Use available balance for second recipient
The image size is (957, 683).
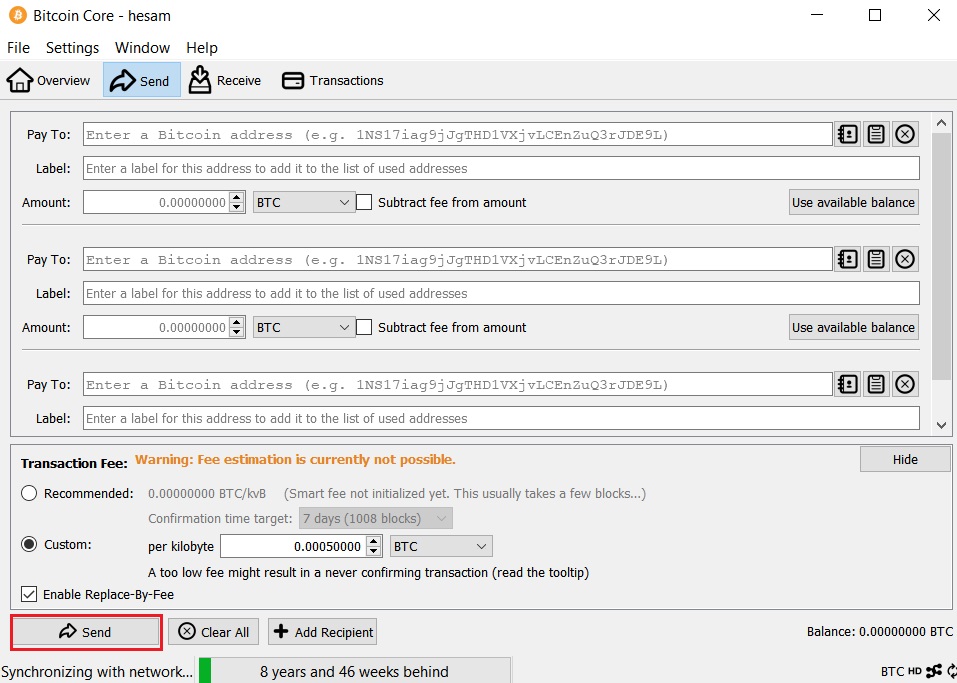tap(853, 328)
